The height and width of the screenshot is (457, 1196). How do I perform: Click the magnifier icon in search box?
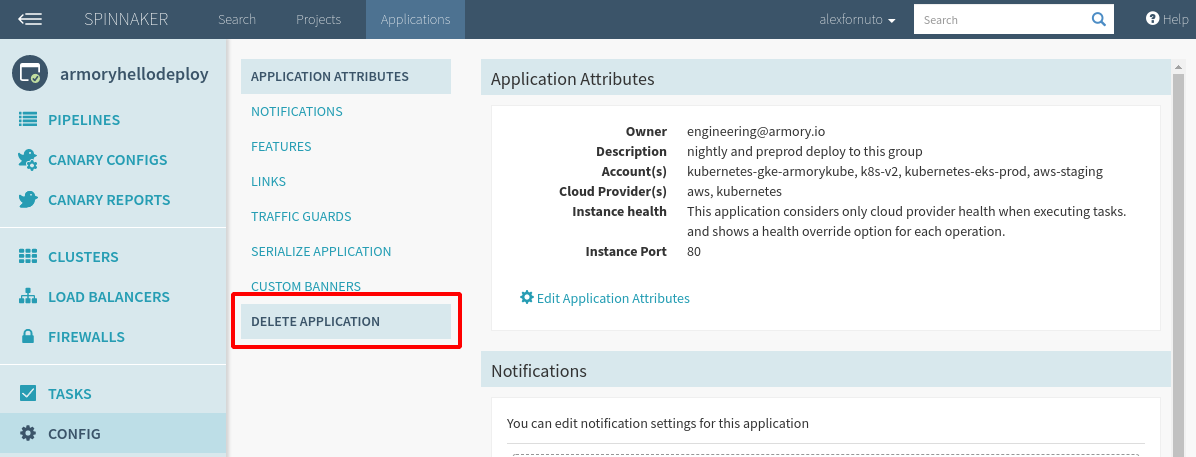pos(1098,19)
